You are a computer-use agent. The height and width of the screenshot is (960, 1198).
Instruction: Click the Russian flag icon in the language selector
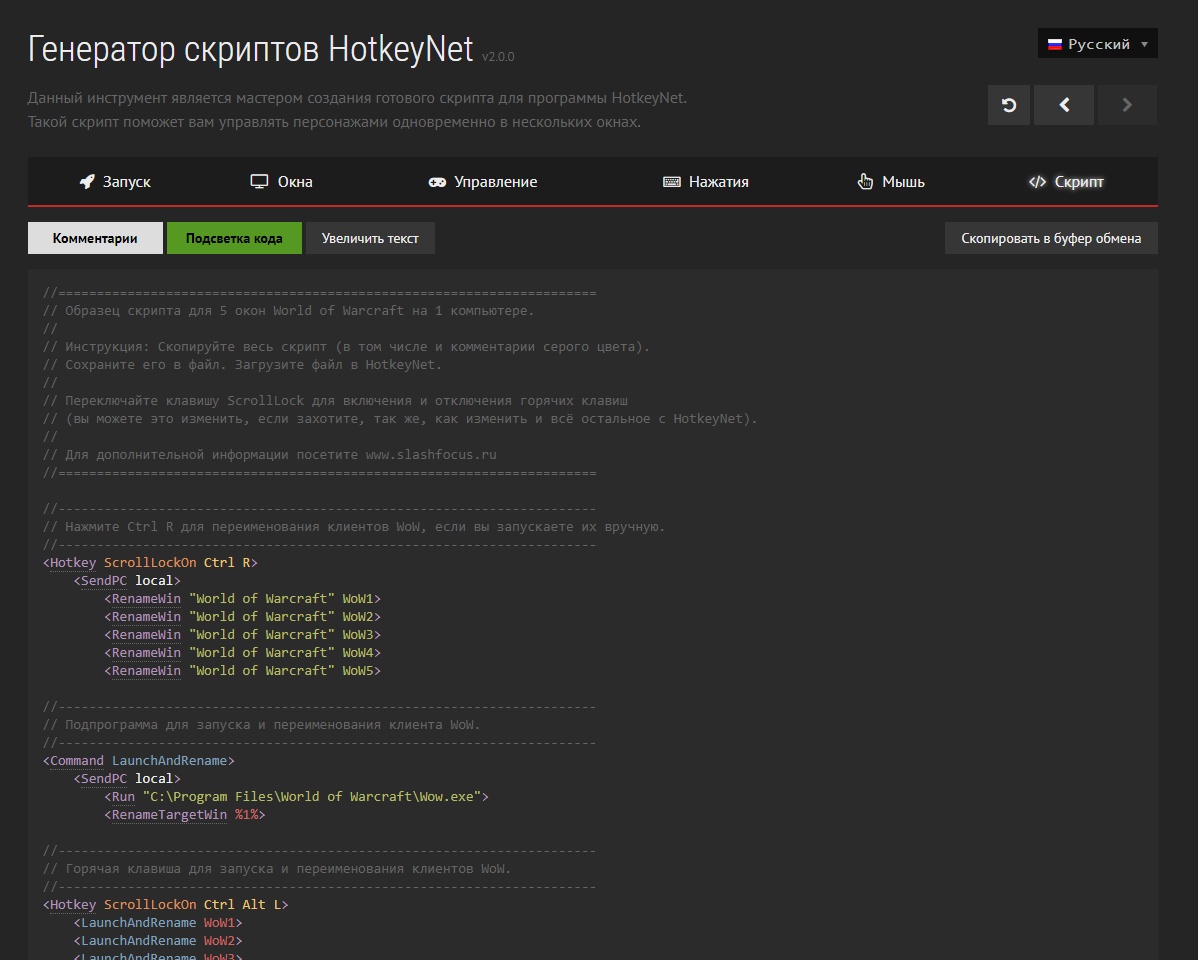click(x=1055, y=44)
